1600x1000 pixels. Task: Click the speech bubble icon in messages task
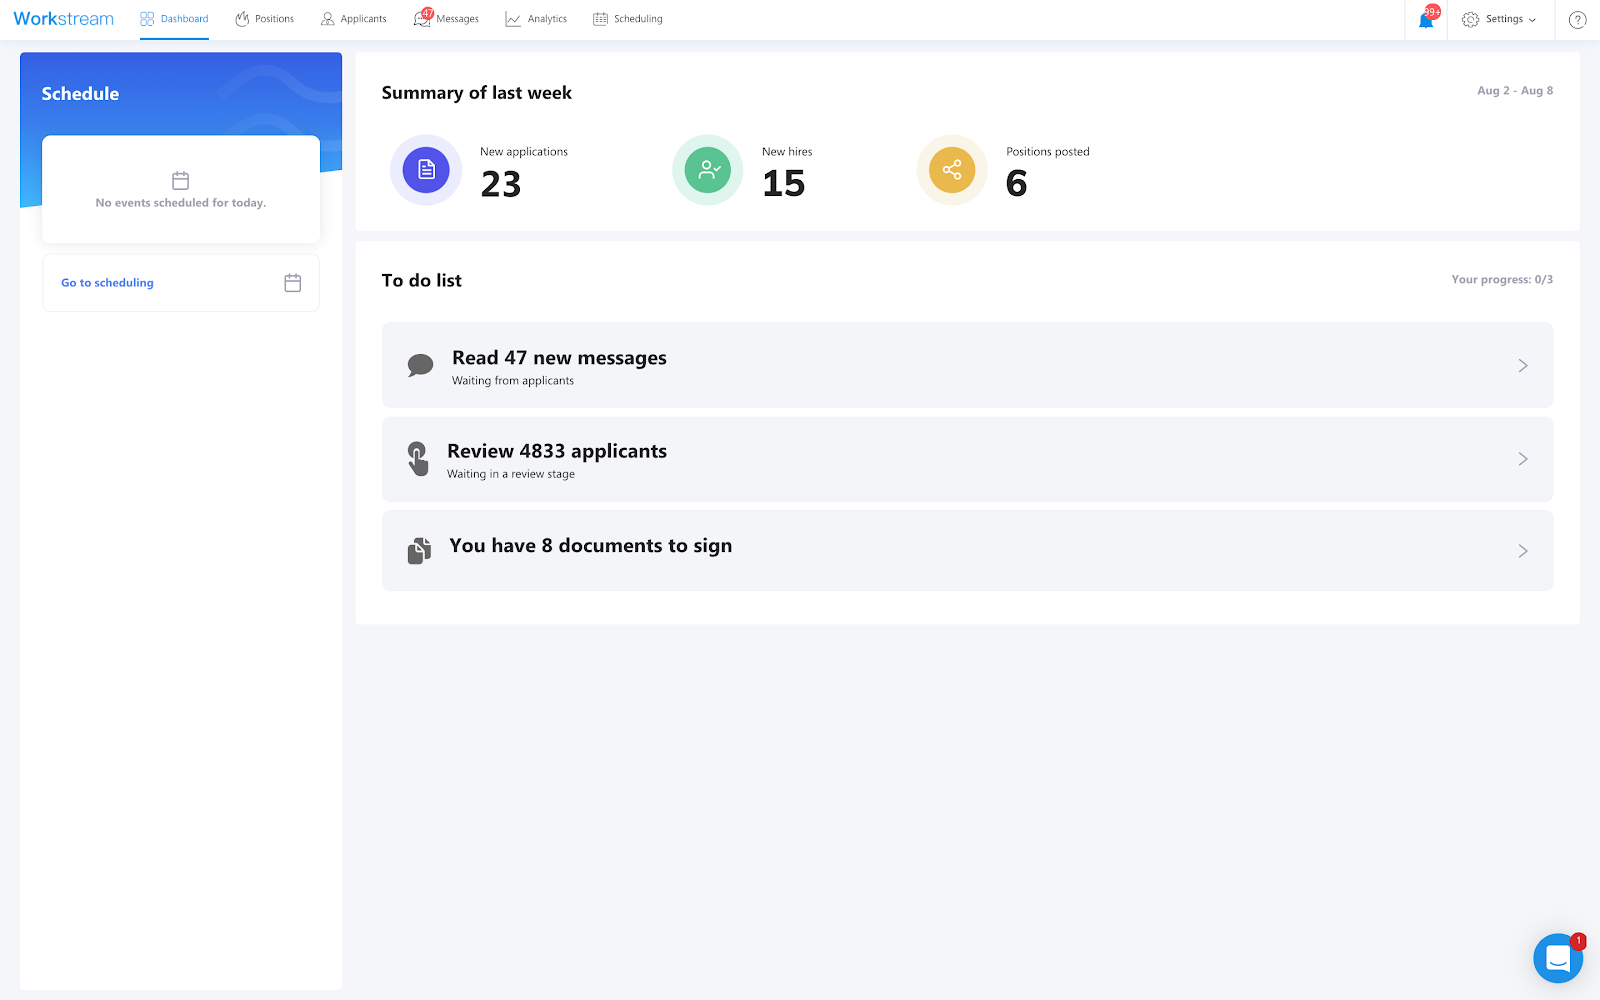(x=420, y=365)
